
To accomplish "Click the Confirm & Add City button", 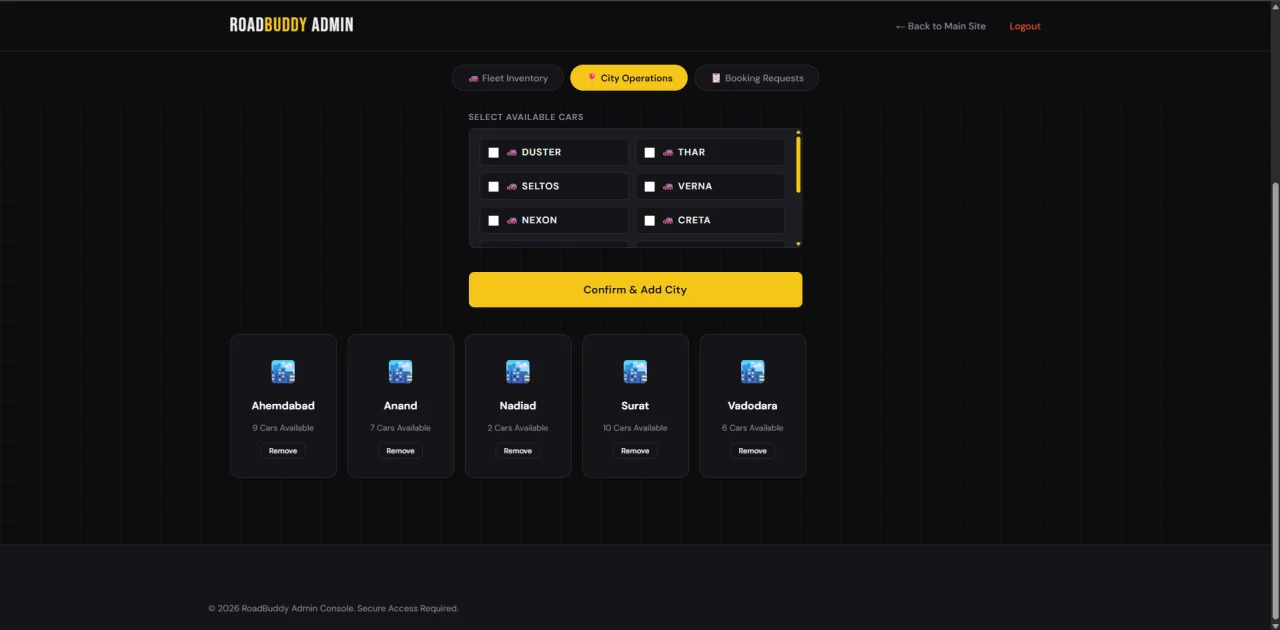I will click(635, 290).
